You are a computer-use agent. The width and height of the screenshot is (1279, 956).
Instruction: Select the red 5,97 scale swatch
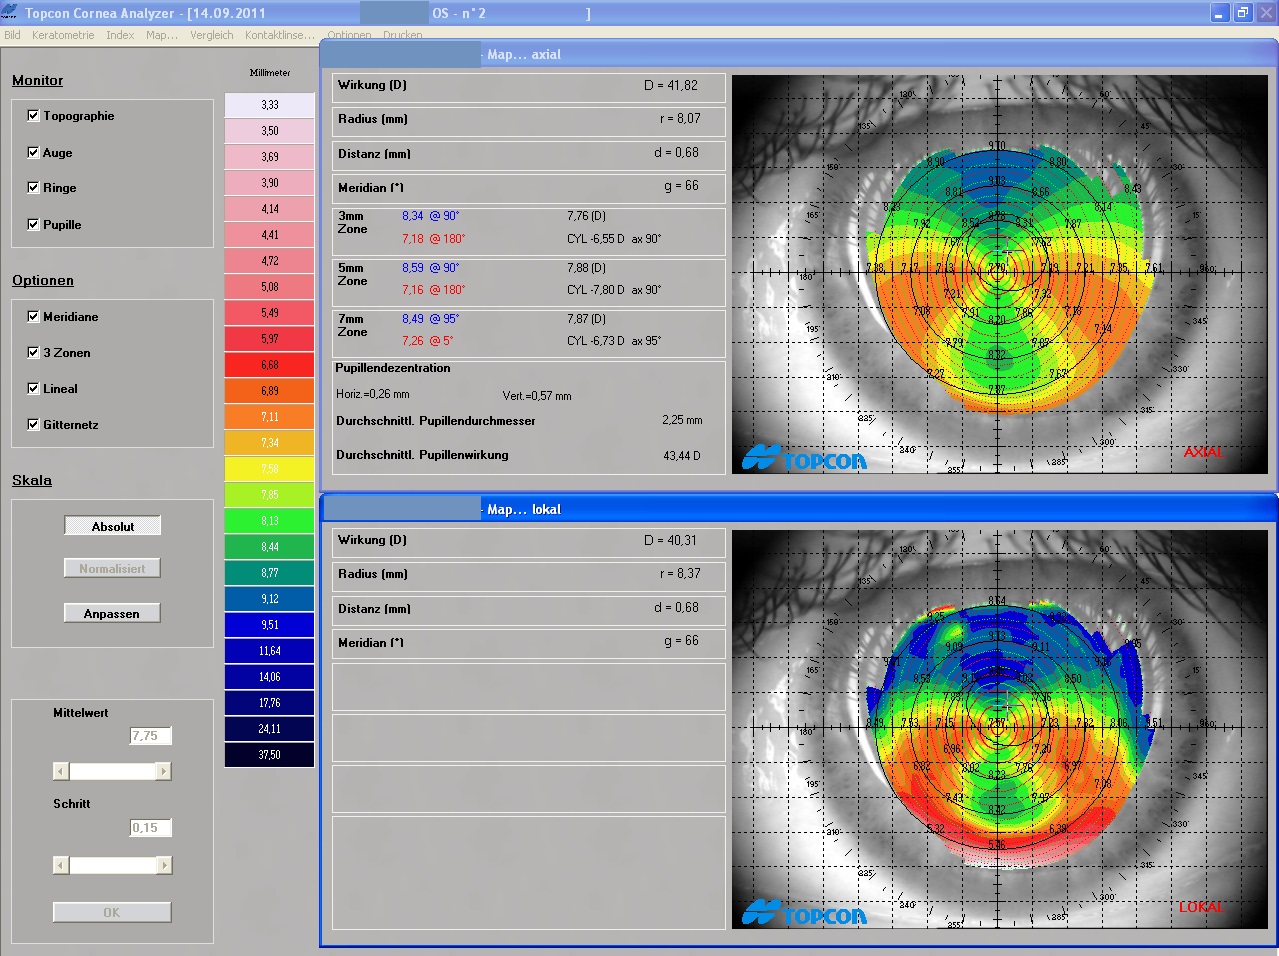coord(270,339)
